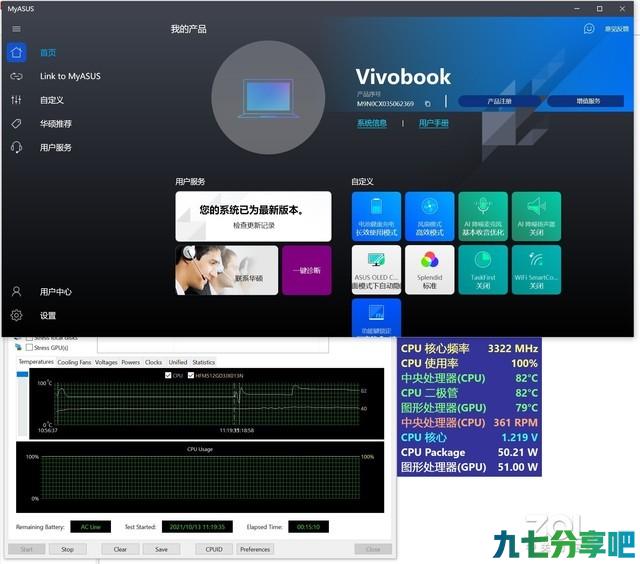Open Link to MyASUS
640x564 pixels.
click(70, 76)
